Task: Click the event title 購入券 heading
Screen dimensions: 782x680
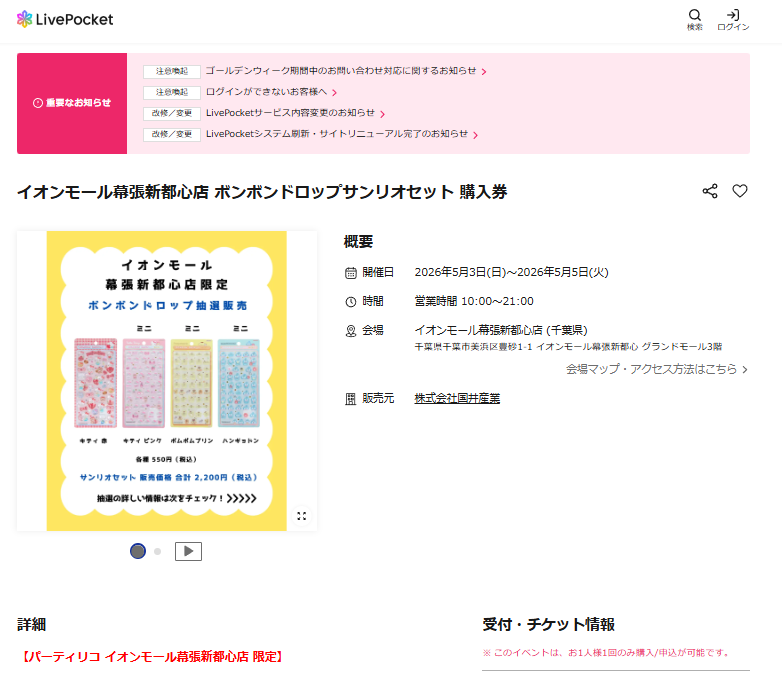Action: click(x=262, y=192)
